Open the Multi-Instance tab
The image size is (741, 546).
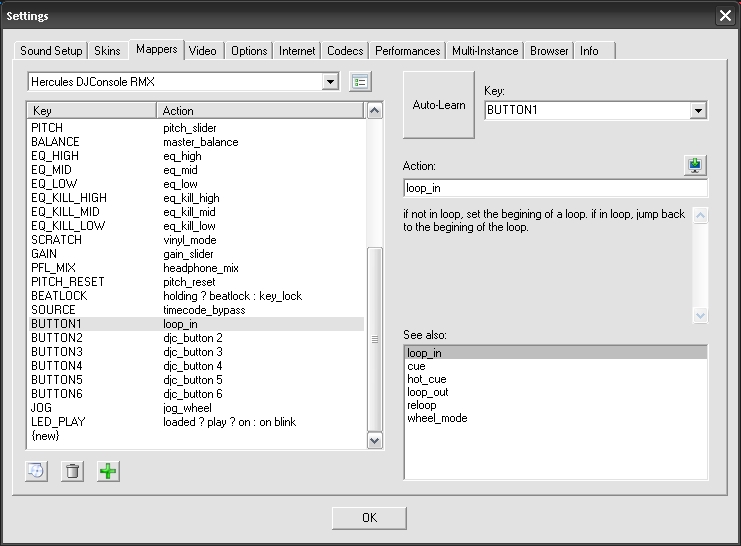(x=485, y=51)
